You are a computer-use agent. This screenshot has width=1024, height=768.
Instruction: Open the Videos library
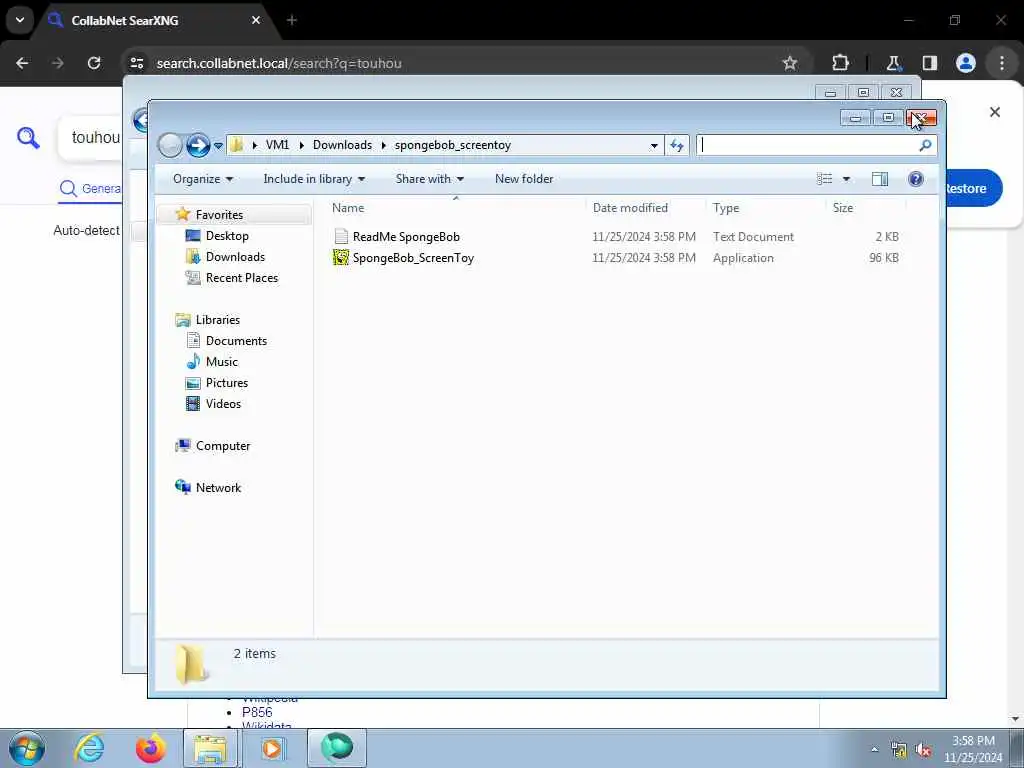click(223, 404)
